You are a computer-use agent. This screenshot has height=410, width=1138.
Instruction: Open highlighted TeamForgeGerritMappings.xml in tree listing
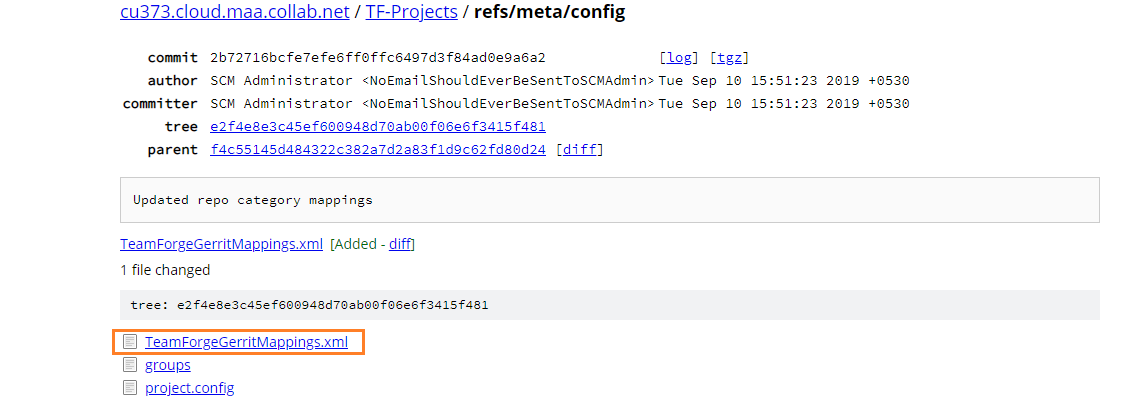247,342
